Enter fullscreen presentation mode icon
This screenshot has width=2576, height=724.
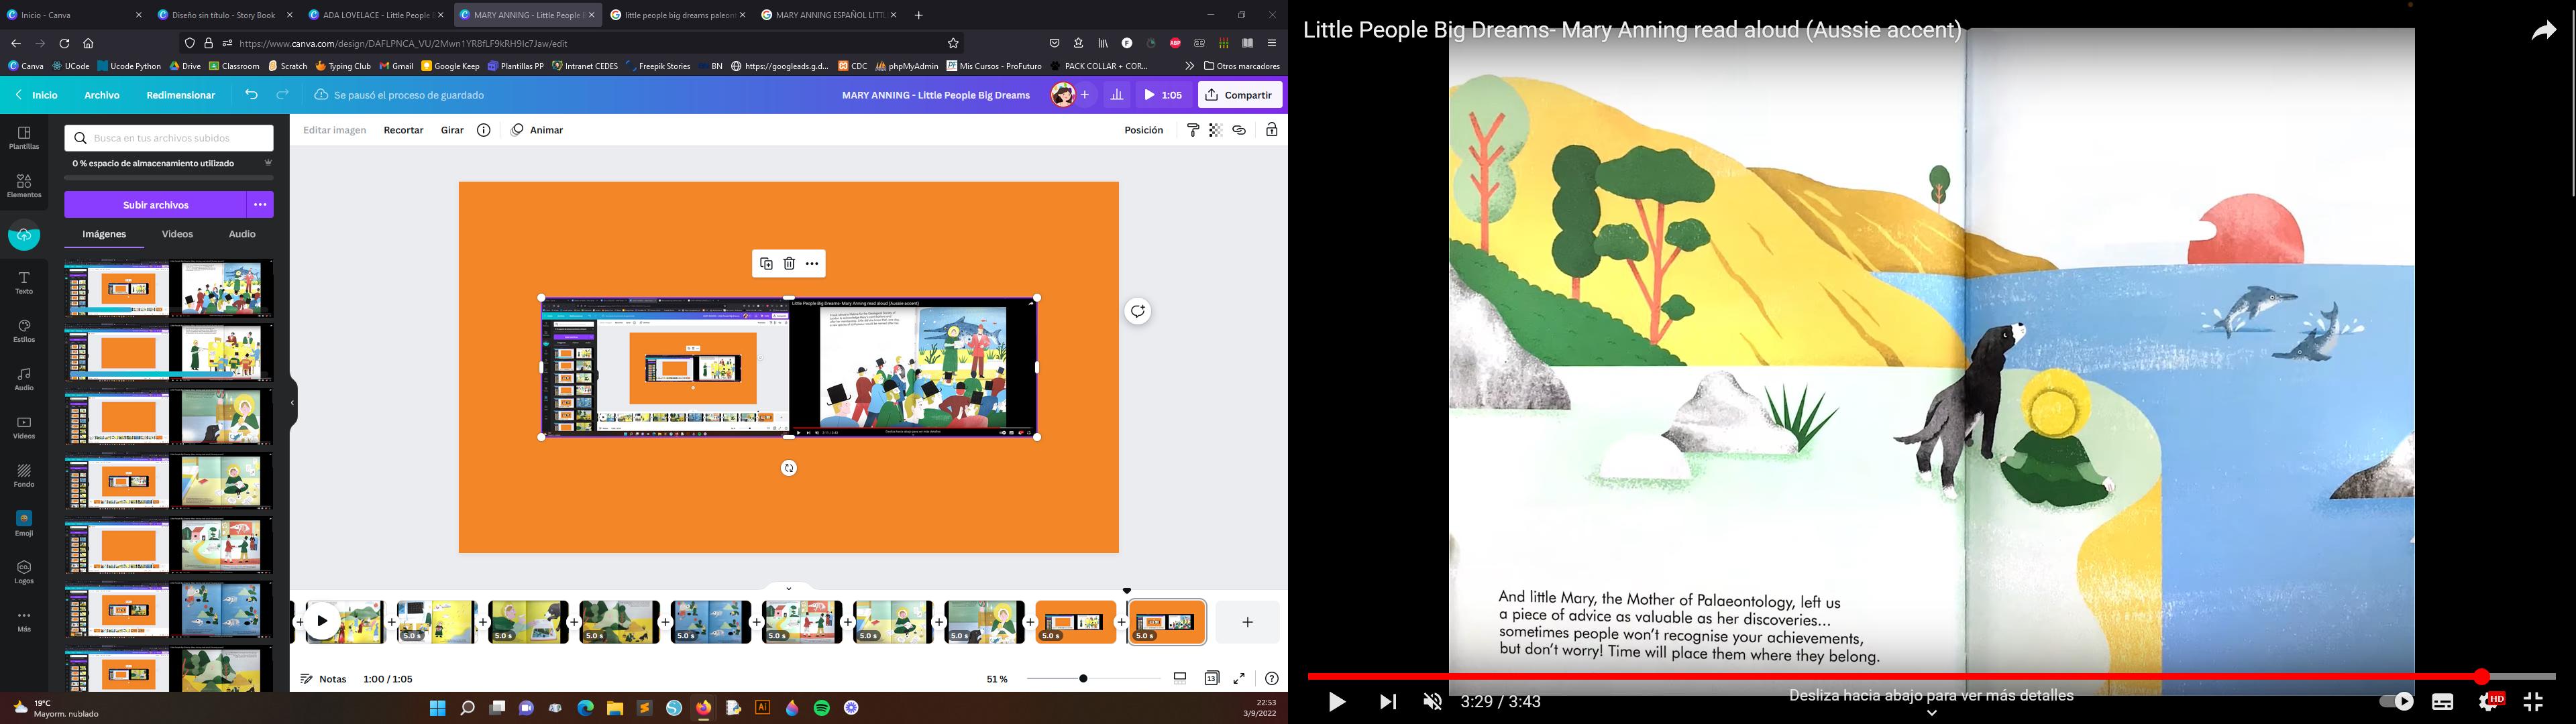pos(1239,678)
